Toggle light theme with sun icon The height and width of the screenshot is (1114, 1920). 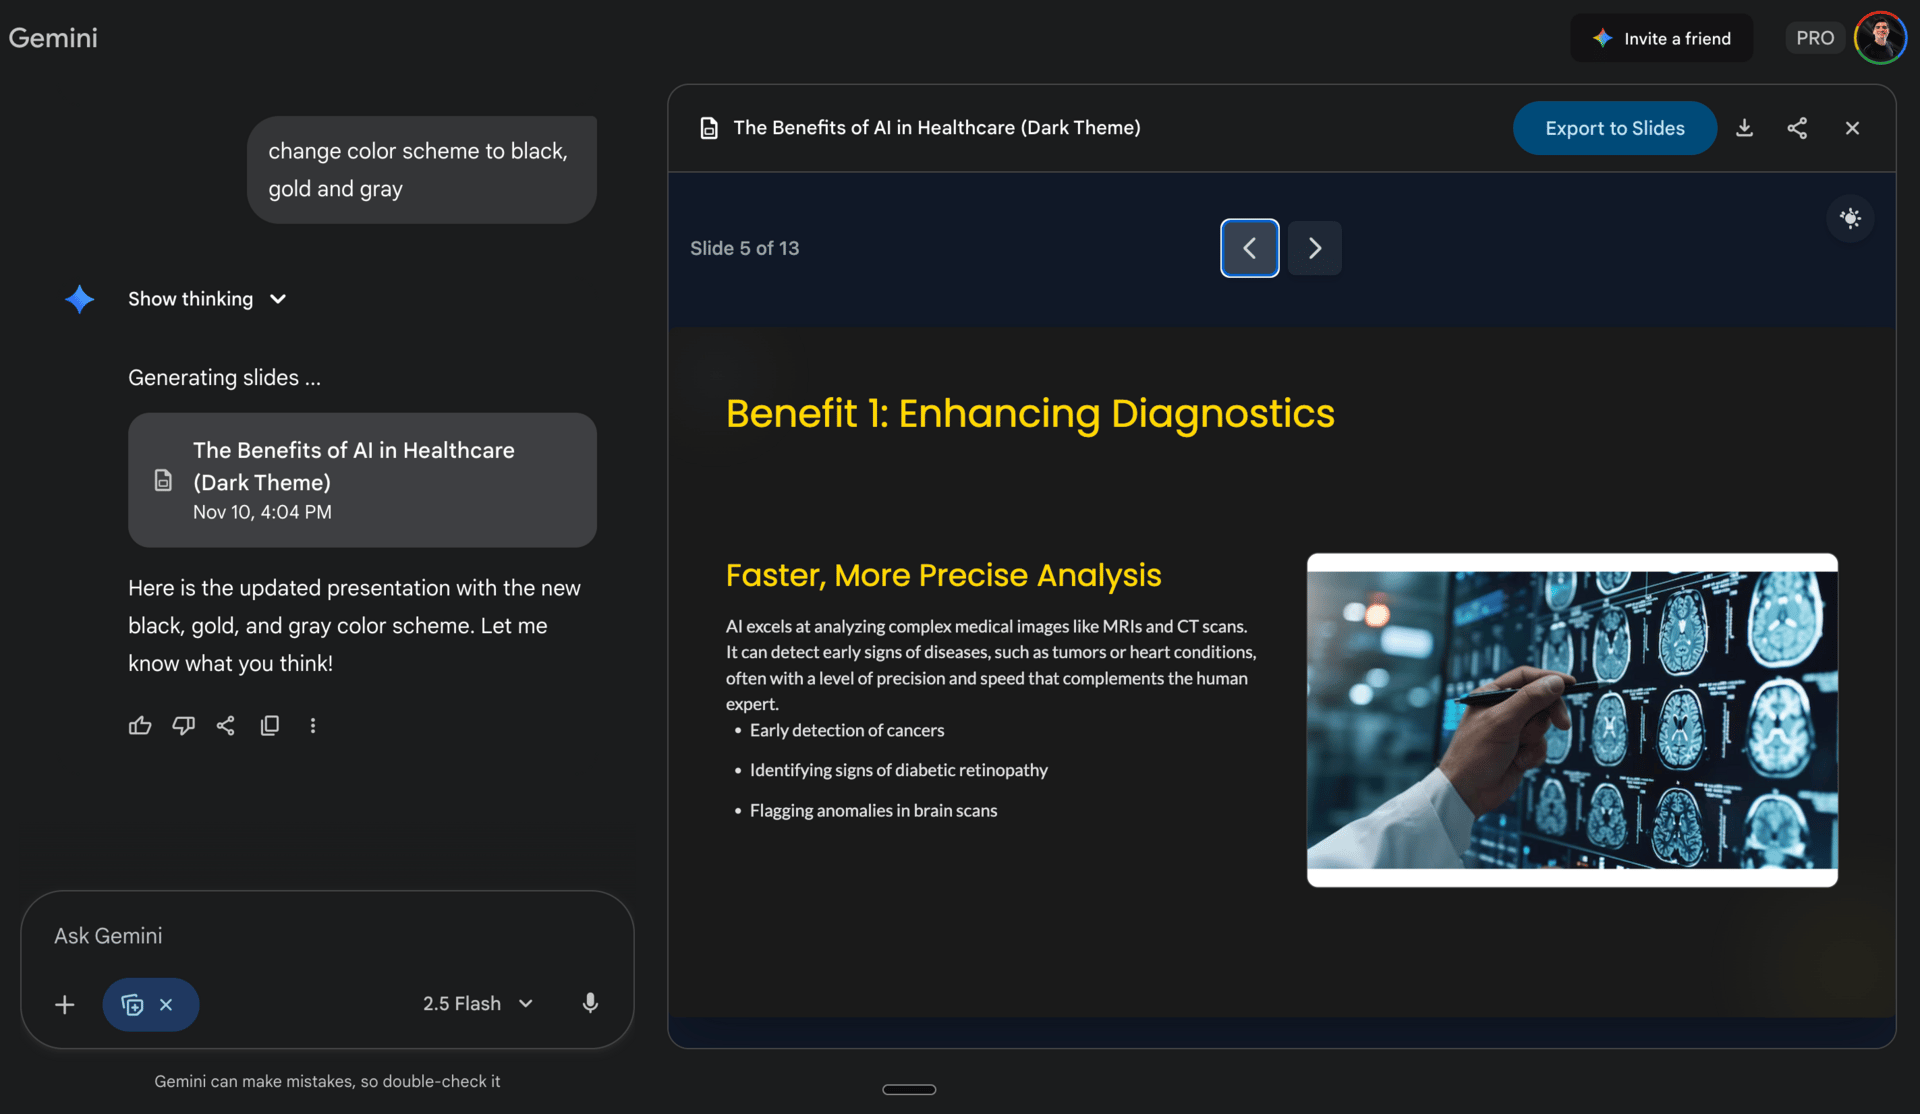pyautogui.click(x=1850, y=218)
